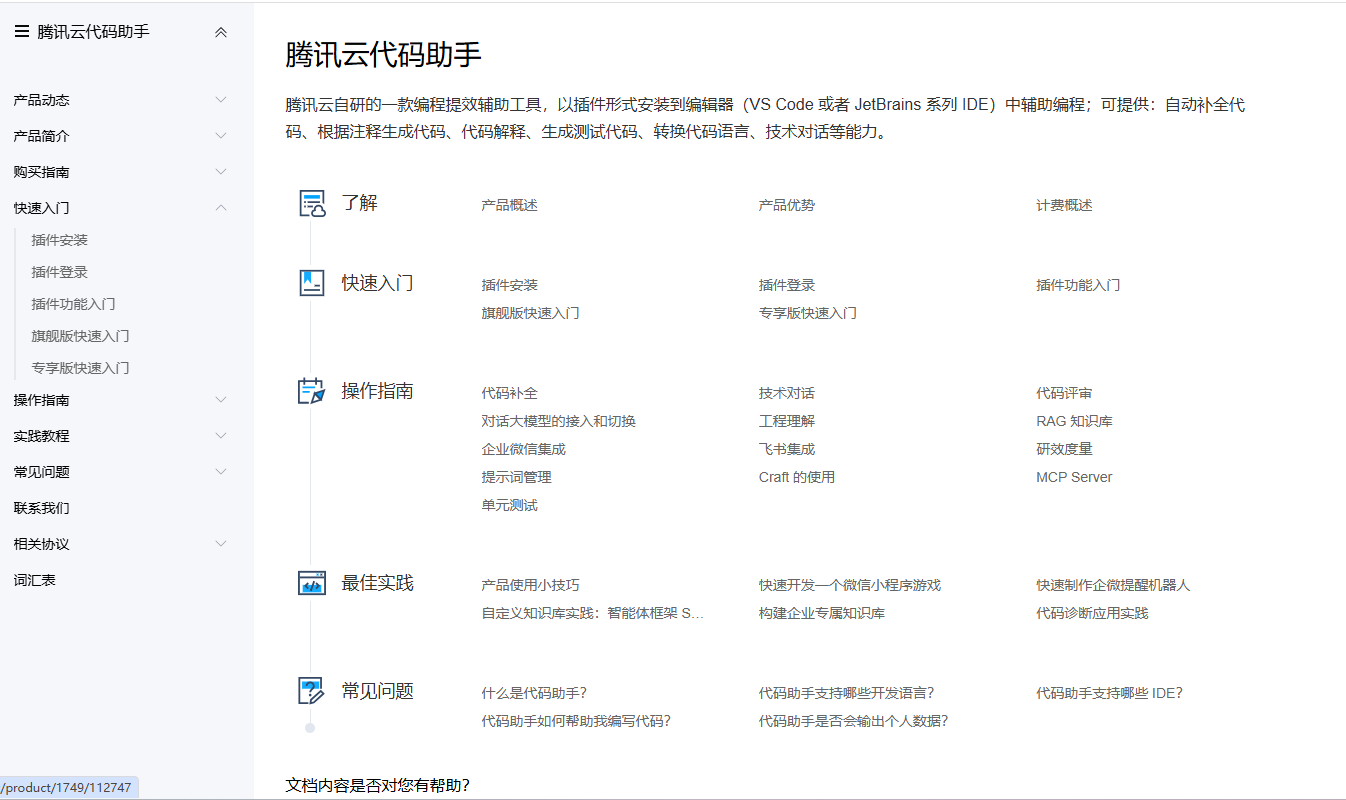Open 自定义知识库实践：智能体框架 link
Viewport: 1346px width, 800px height.
click(x=594, y=613)
